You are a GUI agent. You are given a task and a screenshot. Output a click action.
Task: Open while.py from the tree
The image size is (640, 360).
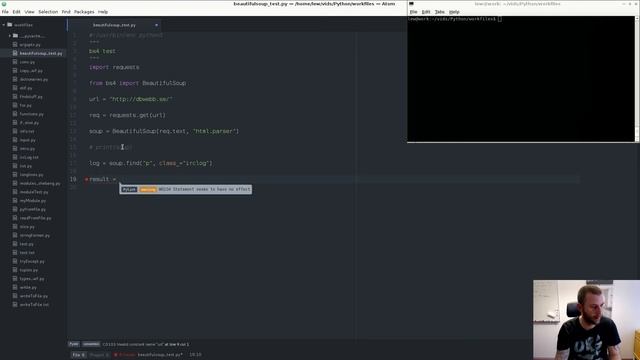pos(28,287)
